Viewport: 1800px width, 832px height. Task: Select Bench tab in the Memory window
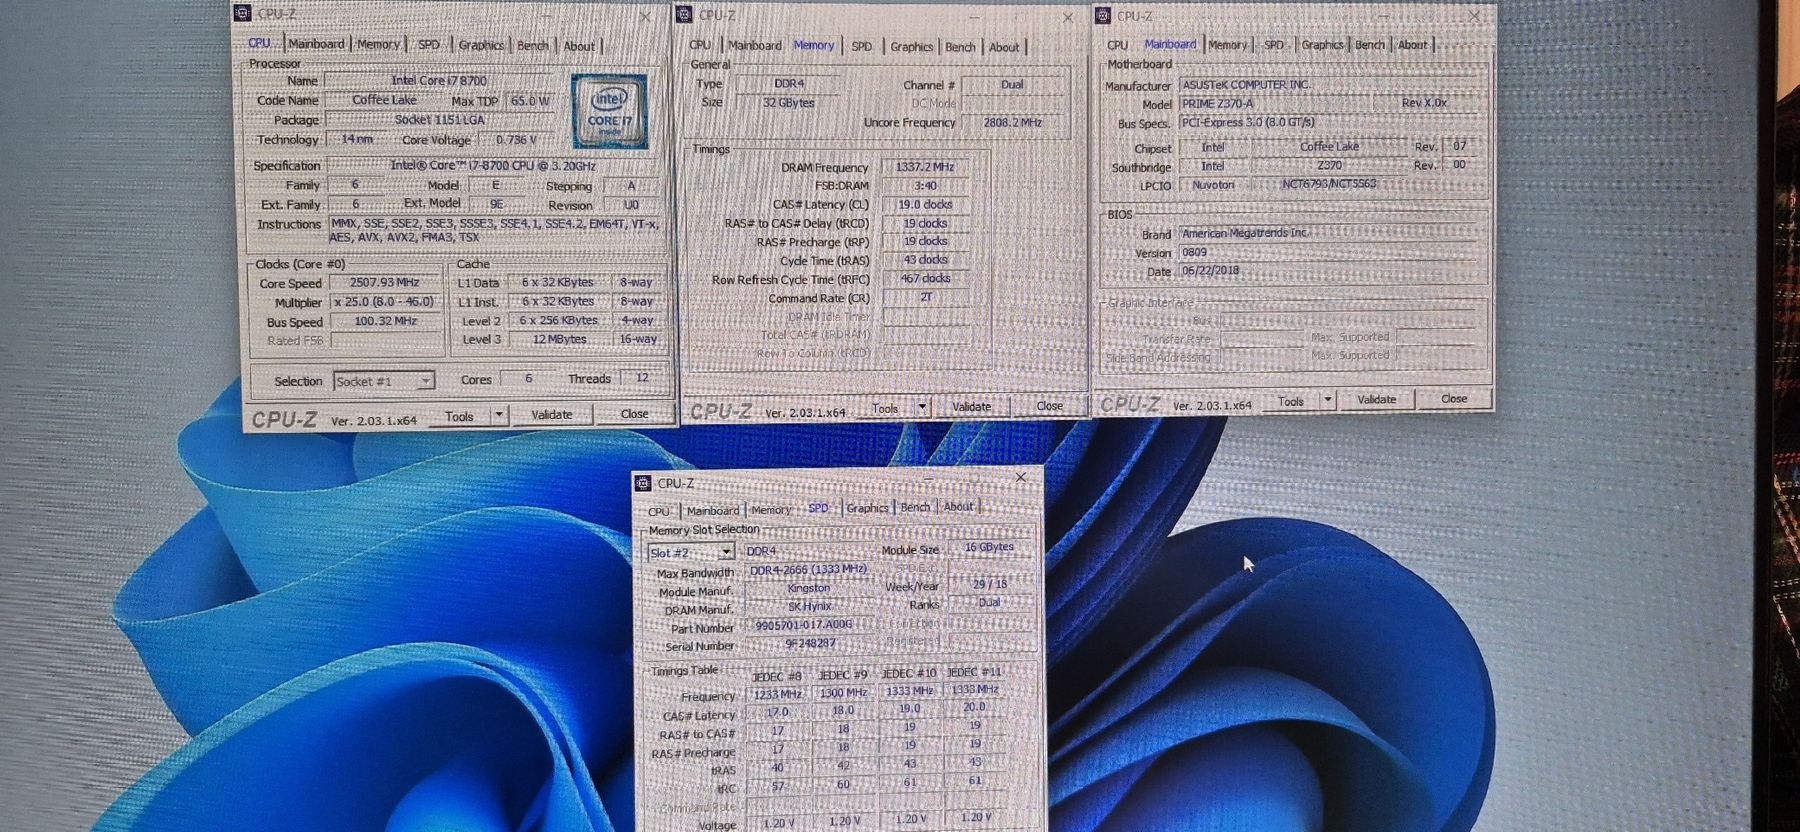(x=960, y=47)
